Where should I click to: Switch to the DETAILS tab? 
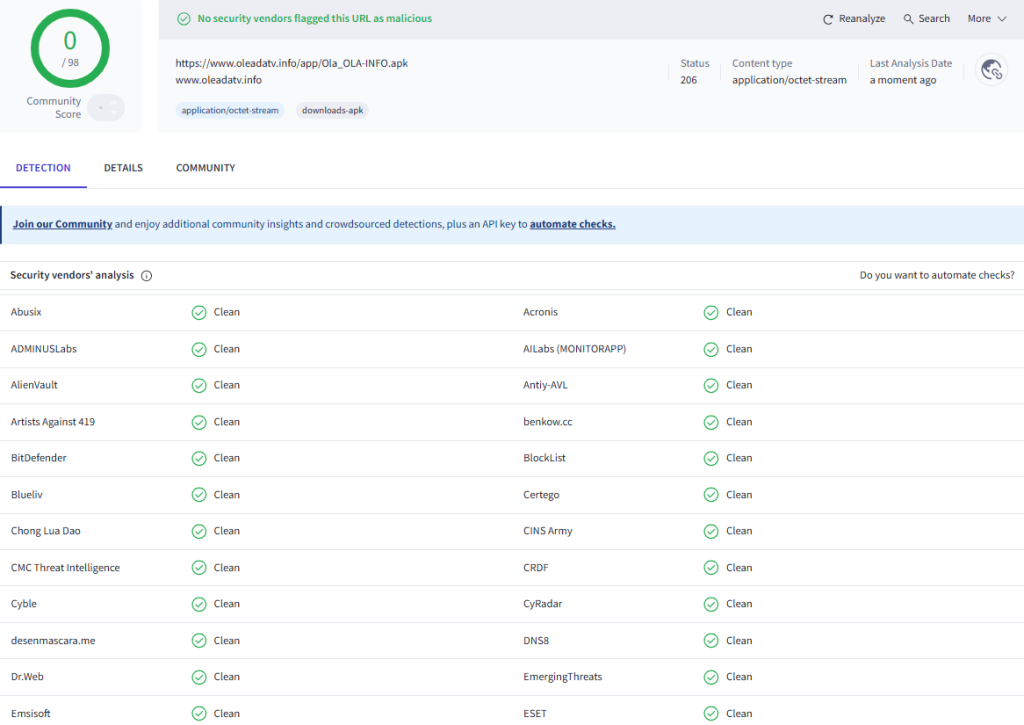click(123, 168)
